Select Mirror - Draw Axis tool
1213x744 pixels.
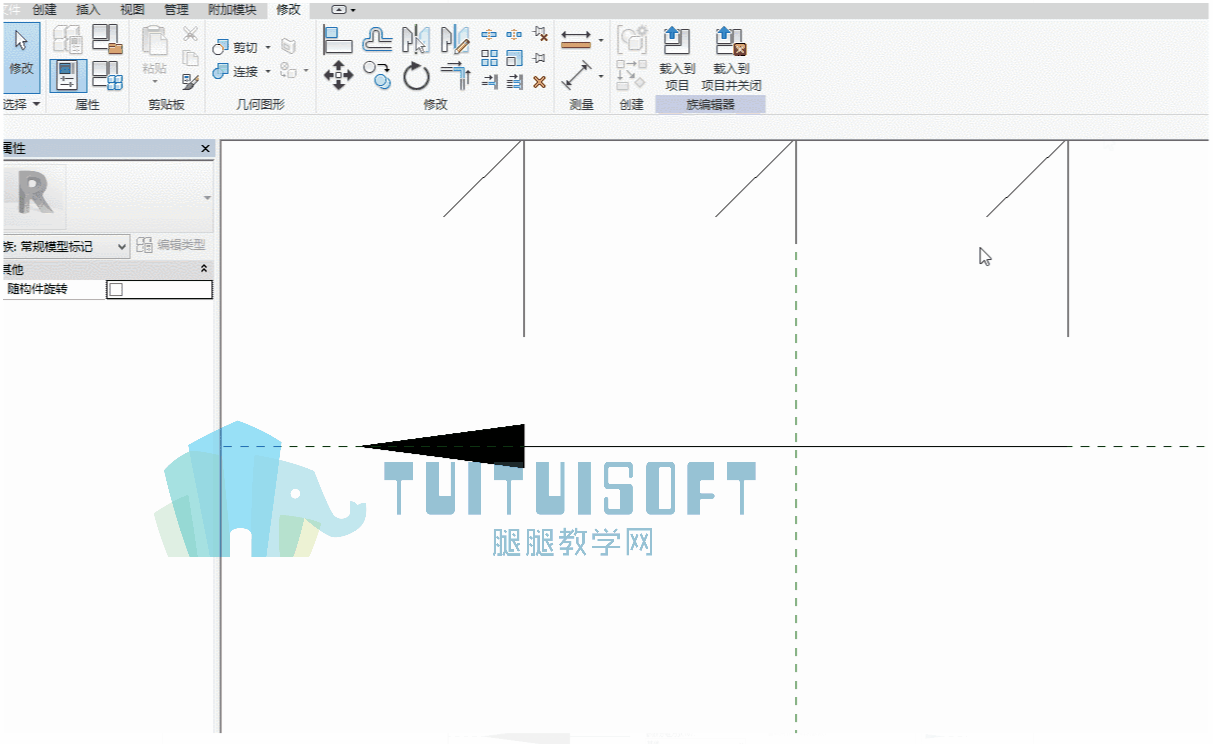point(454,39)
